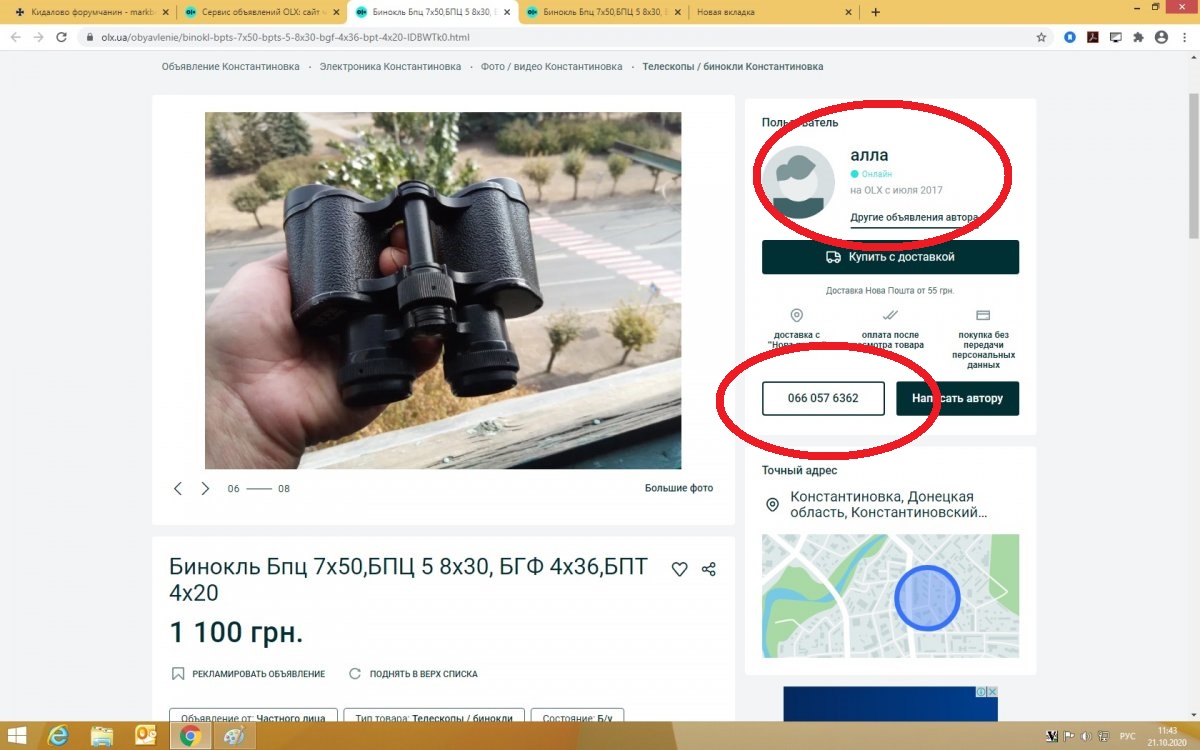Viewport: 1200px width, 750px height.
Task: Open the Большие фото link
Action: click(x=679, y=489)
